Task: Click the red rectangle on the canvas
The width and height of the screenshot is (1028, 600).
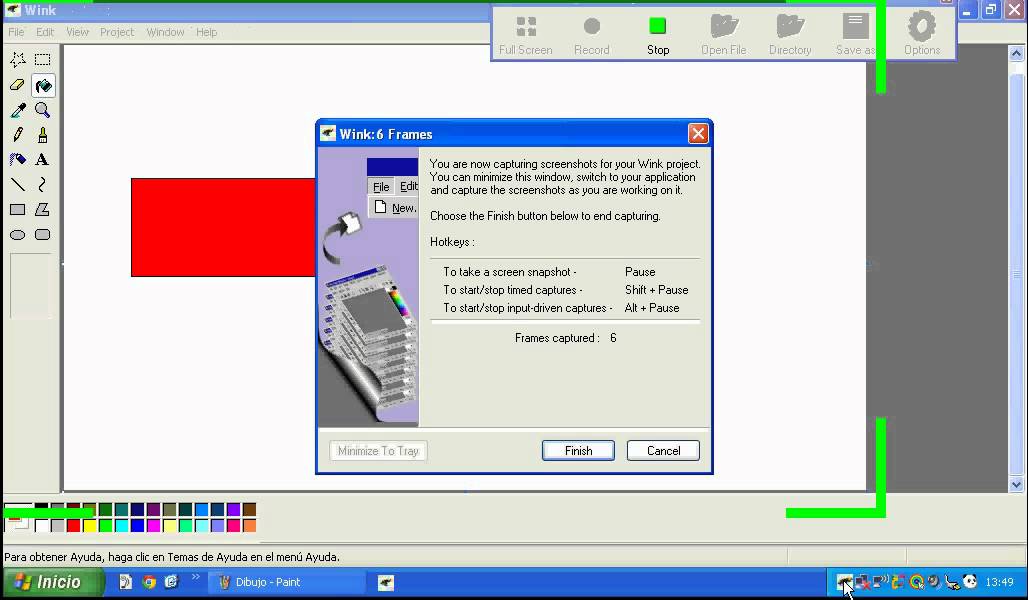Action: 223,227
